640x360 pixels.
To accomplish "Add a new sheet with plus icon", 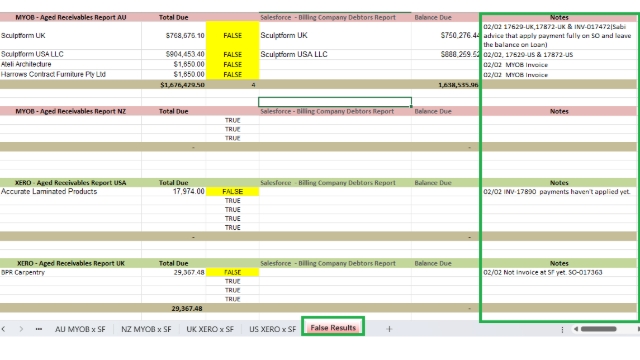I will click(x=389, y=329).
